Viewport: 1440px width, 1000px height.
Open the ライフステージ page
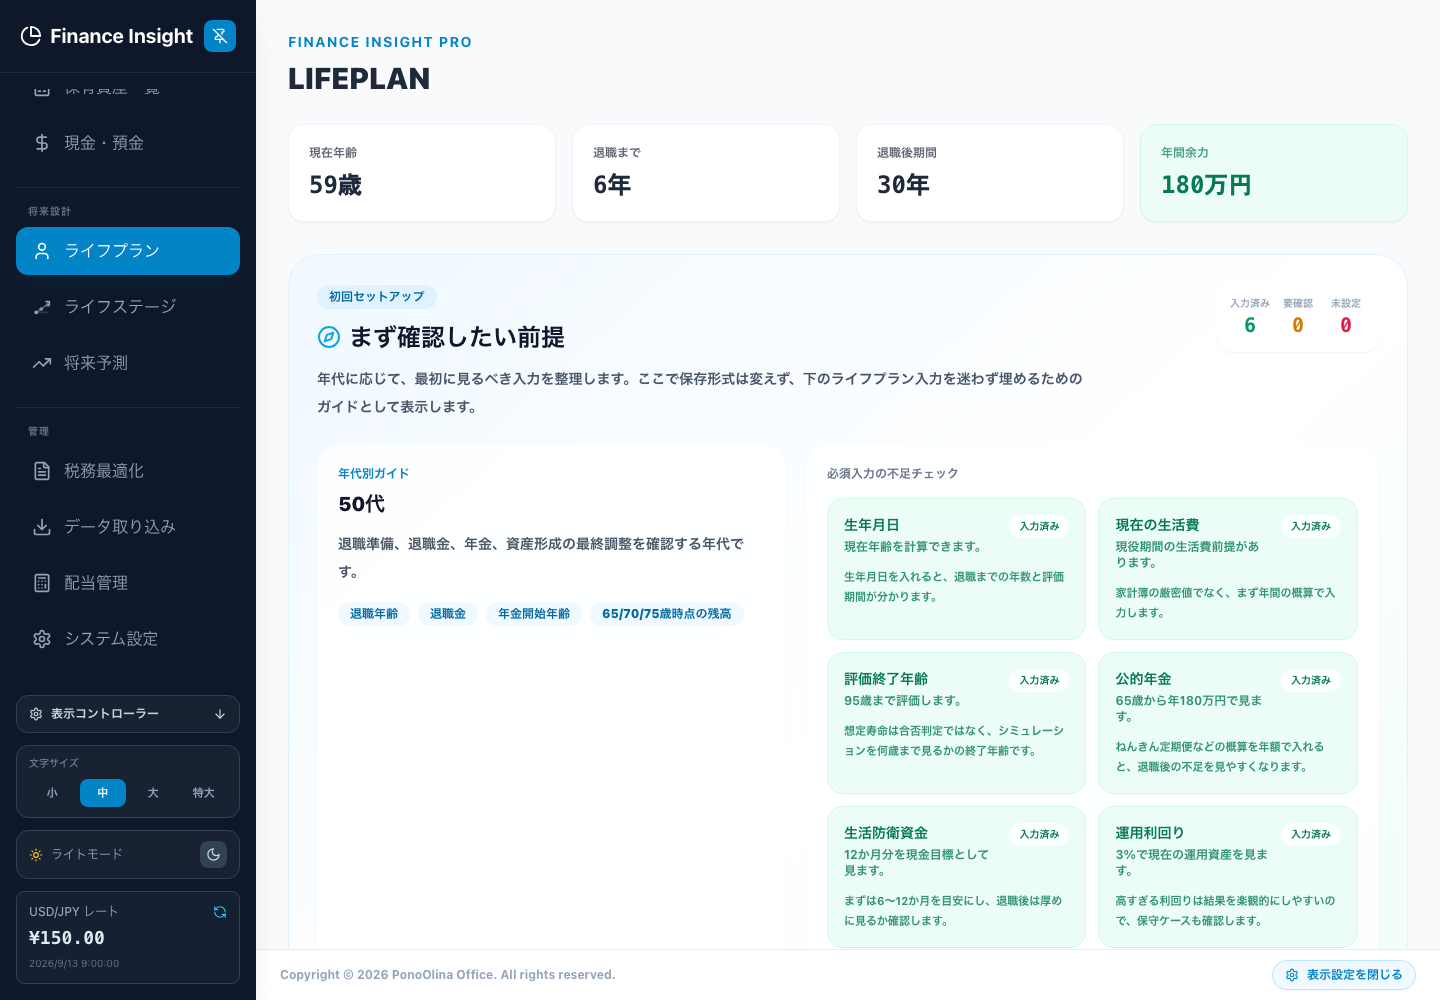point(128,307)
